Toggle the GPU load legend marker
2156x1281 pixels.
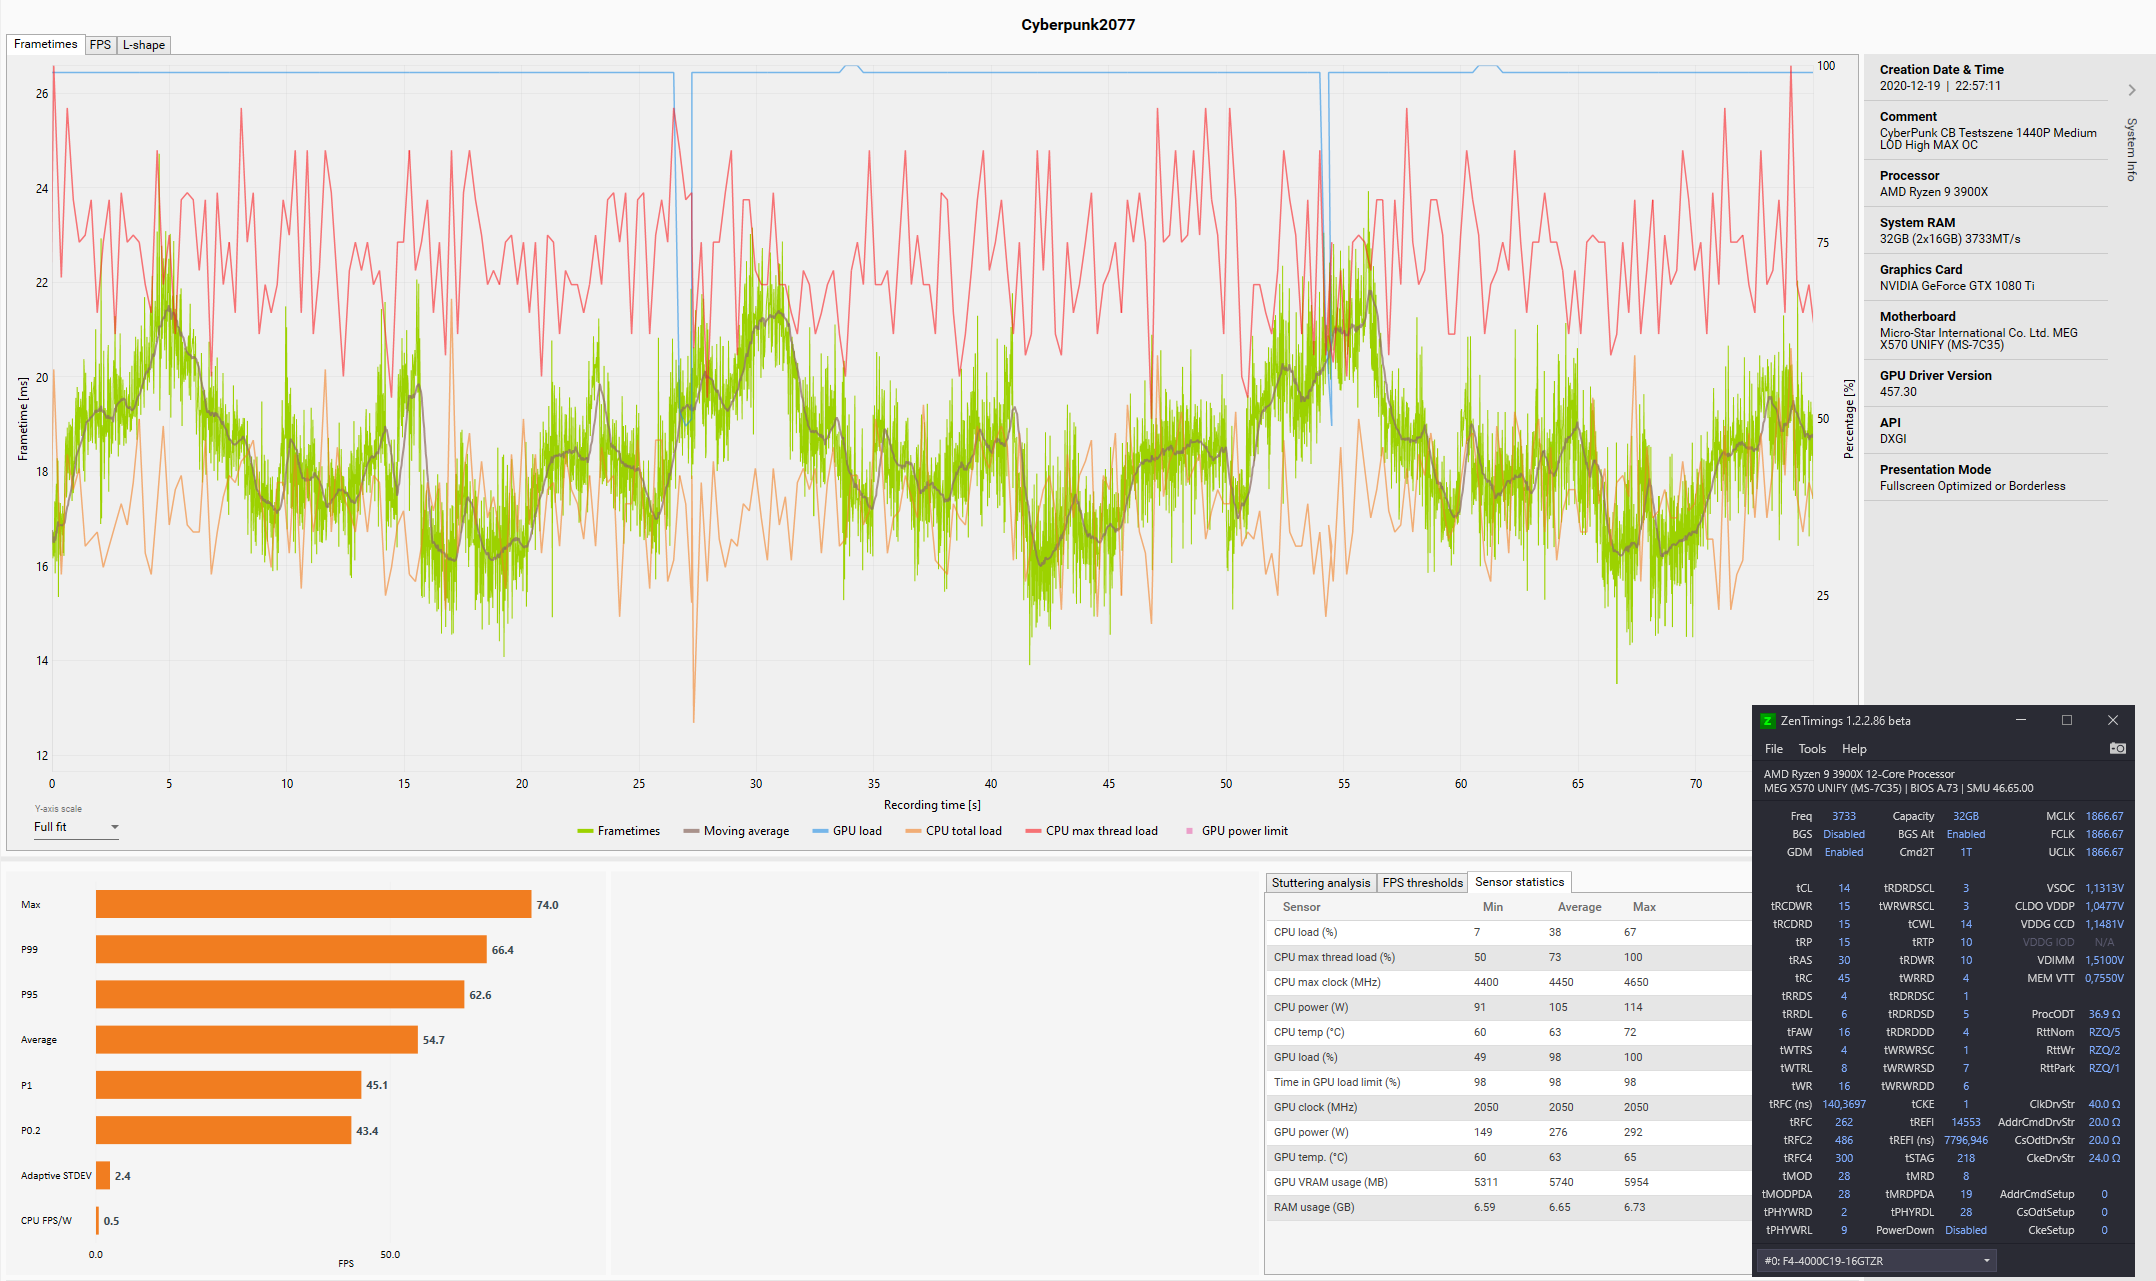pos(820,831)
